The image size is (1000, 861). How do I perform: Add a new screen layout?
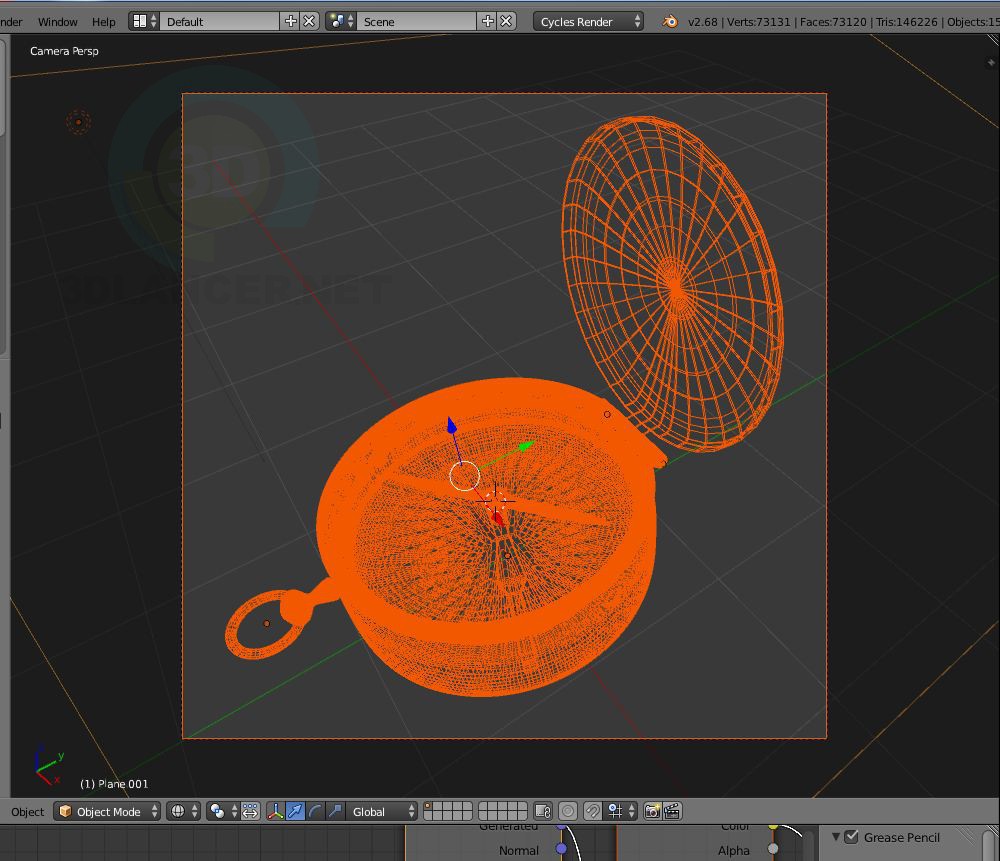[x=290, y=21]
